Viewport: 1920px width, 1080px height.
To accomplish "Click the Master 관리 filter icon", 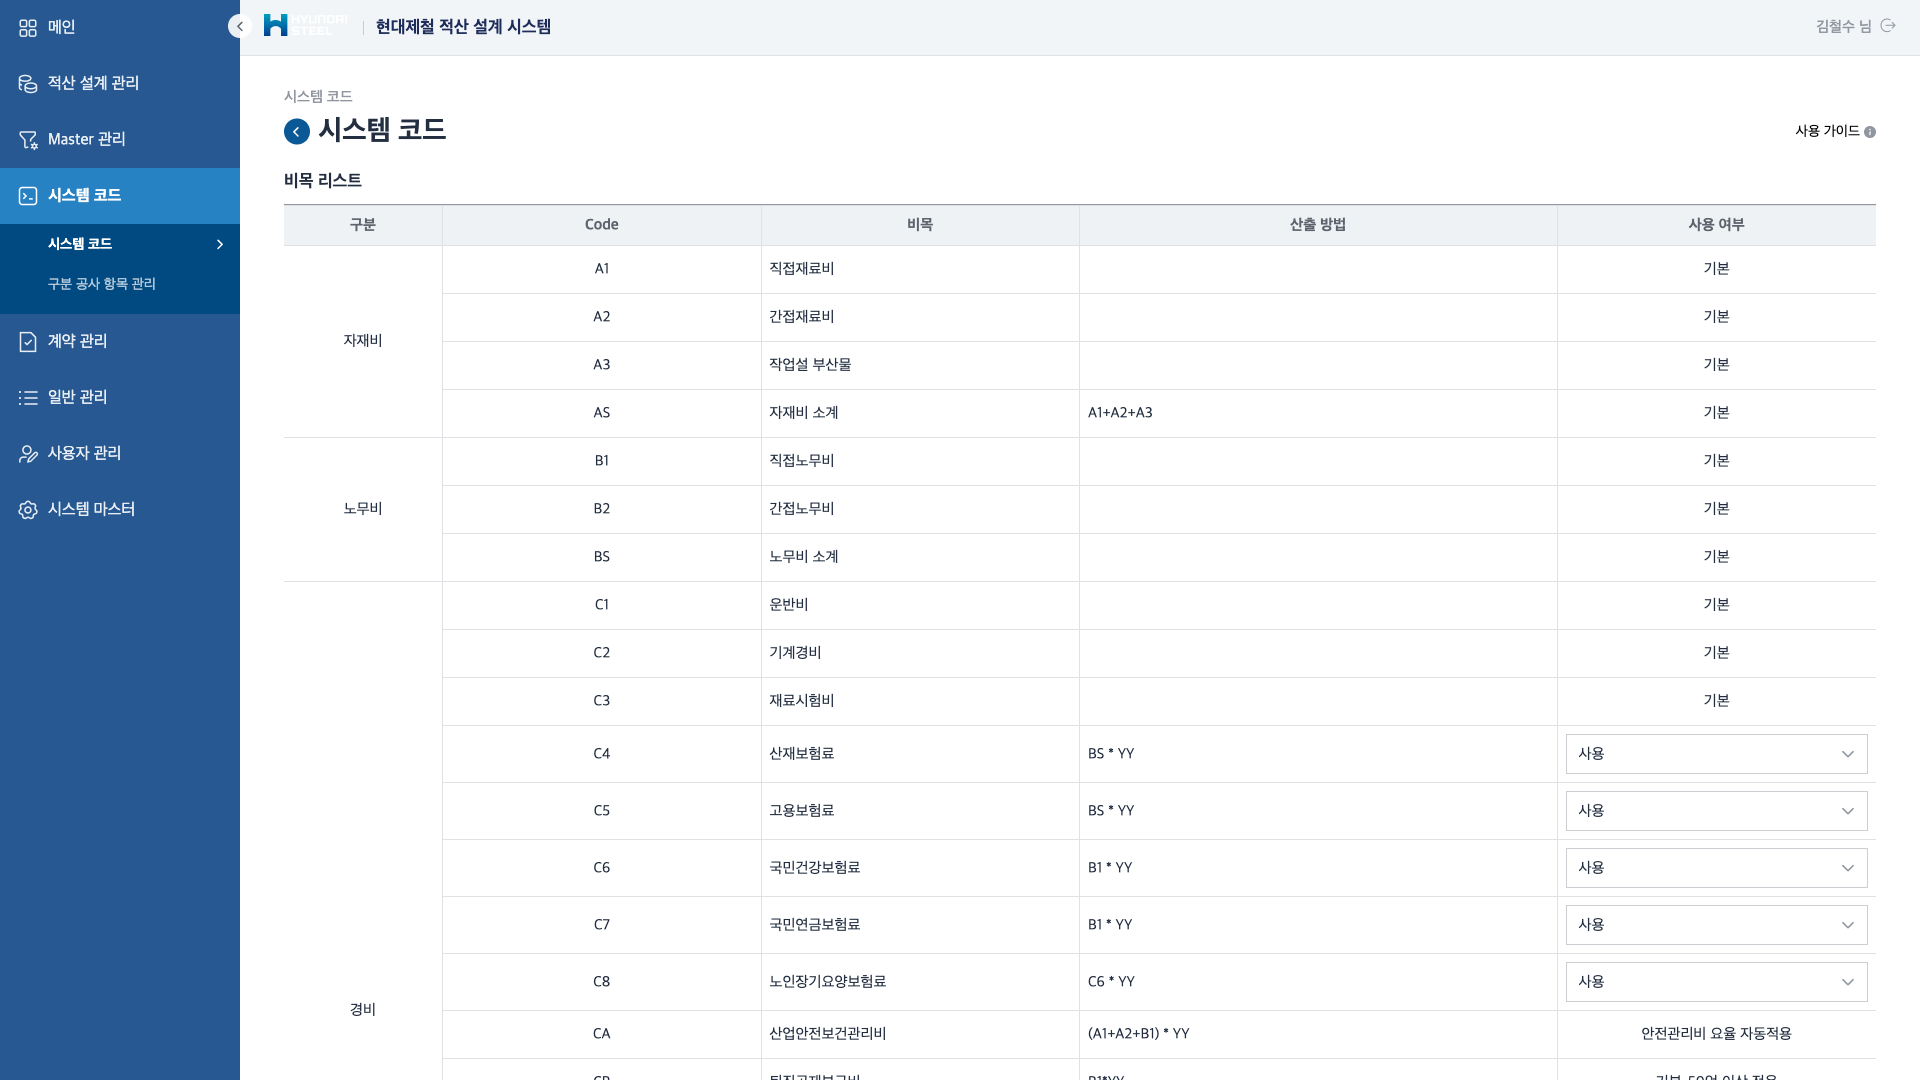I will tap(28, 140).
